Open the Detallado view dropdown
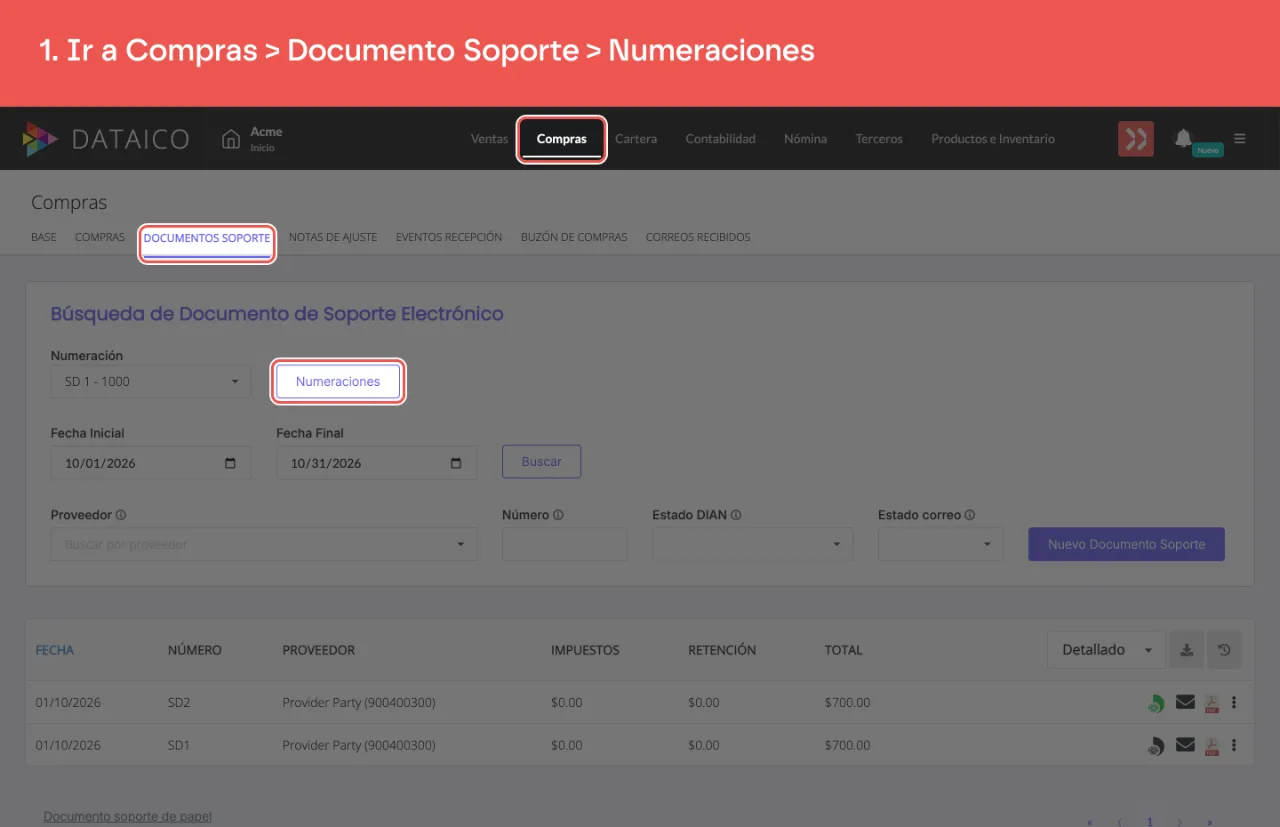 (1106, 650)
